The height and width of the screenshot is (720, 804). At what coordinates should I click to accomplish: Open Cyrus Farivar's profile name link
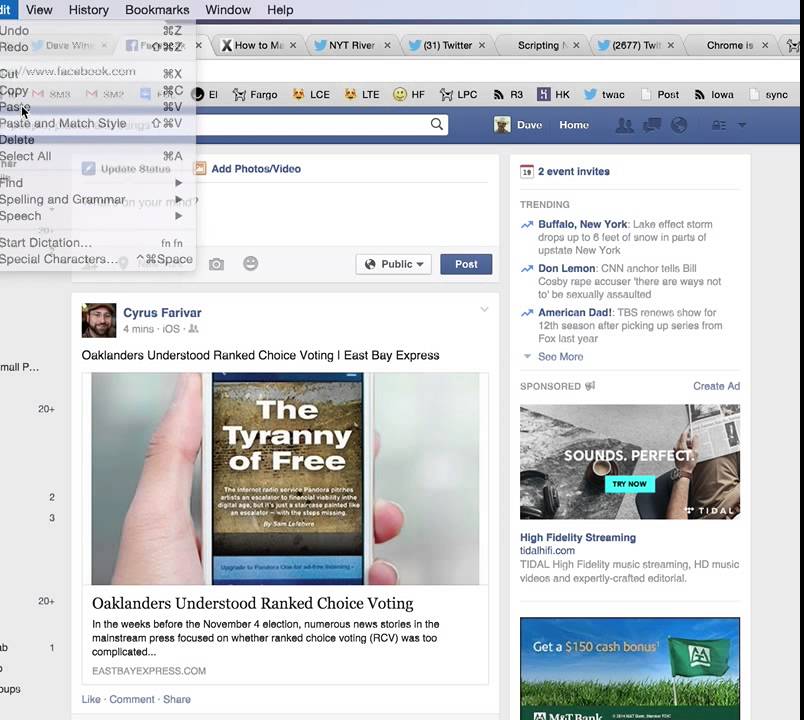pyautogui.click(x=162, y=313)
